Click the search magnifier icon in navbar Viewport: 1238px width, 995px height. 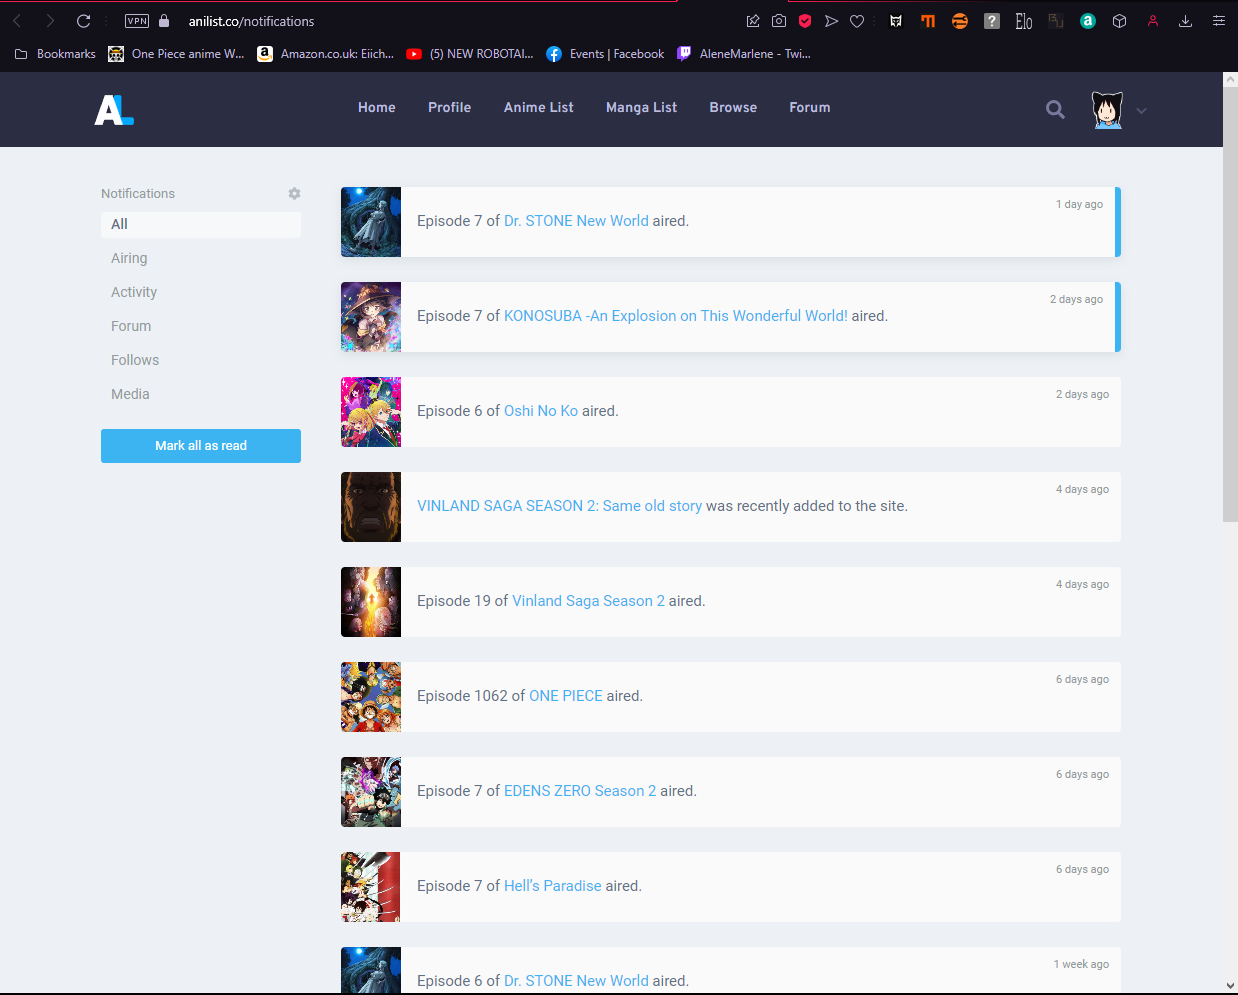1055,110
